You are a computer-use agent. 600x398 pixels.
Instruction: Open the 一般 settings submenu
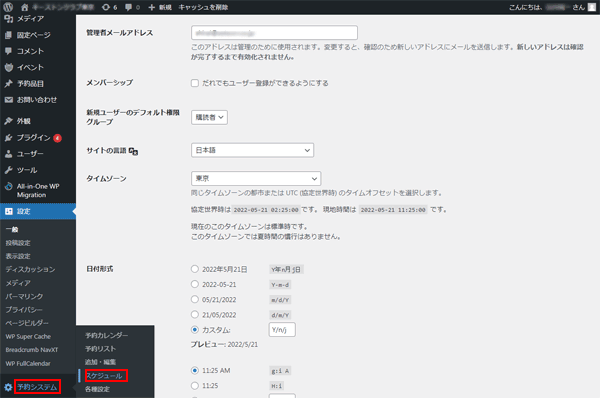click(12, 230)
